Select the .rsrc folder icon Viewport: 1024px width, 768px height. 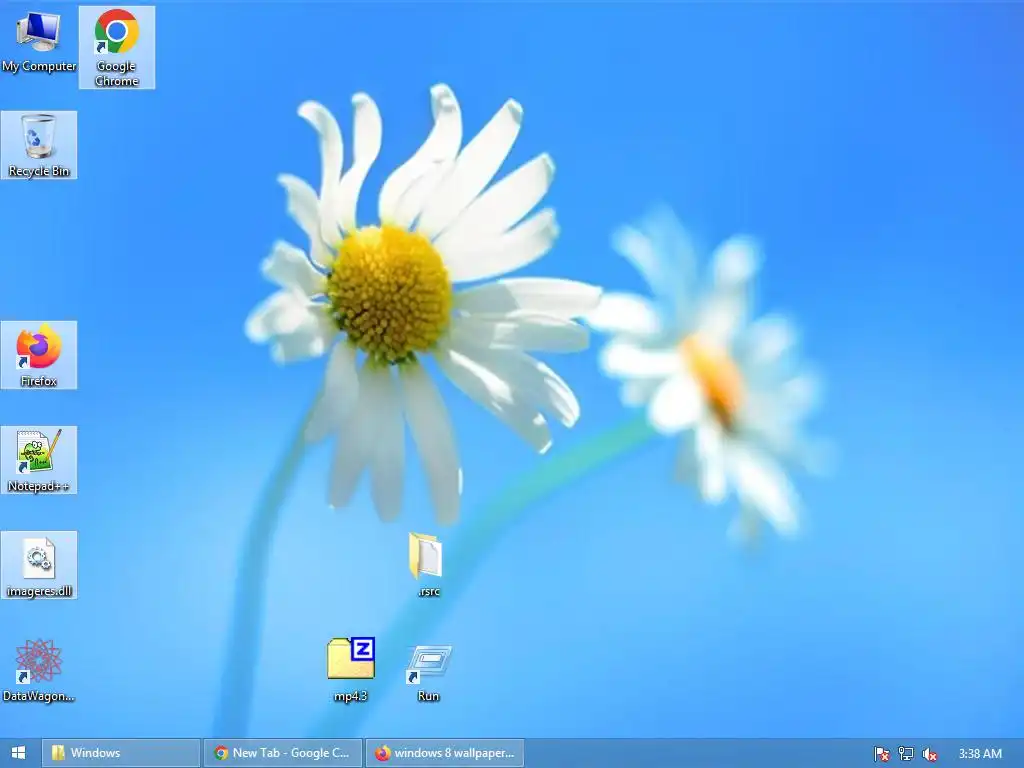[428, 565]
